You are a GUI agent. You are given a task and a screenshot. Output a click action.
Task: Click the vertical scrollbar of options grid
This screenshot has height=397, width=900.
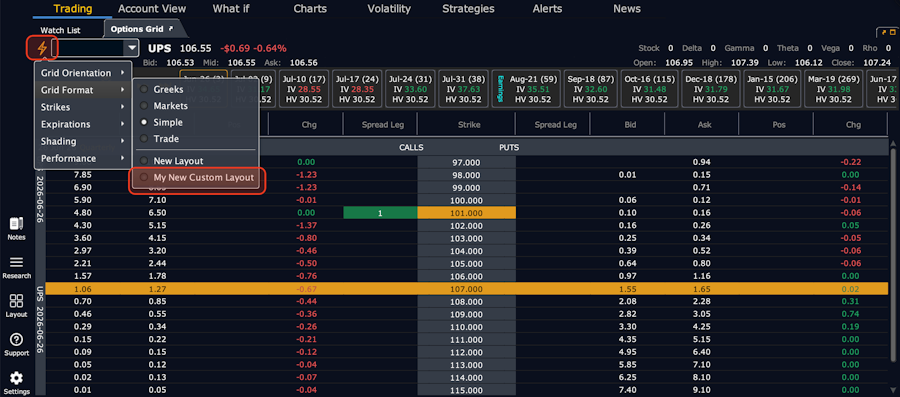coord(893,267)
